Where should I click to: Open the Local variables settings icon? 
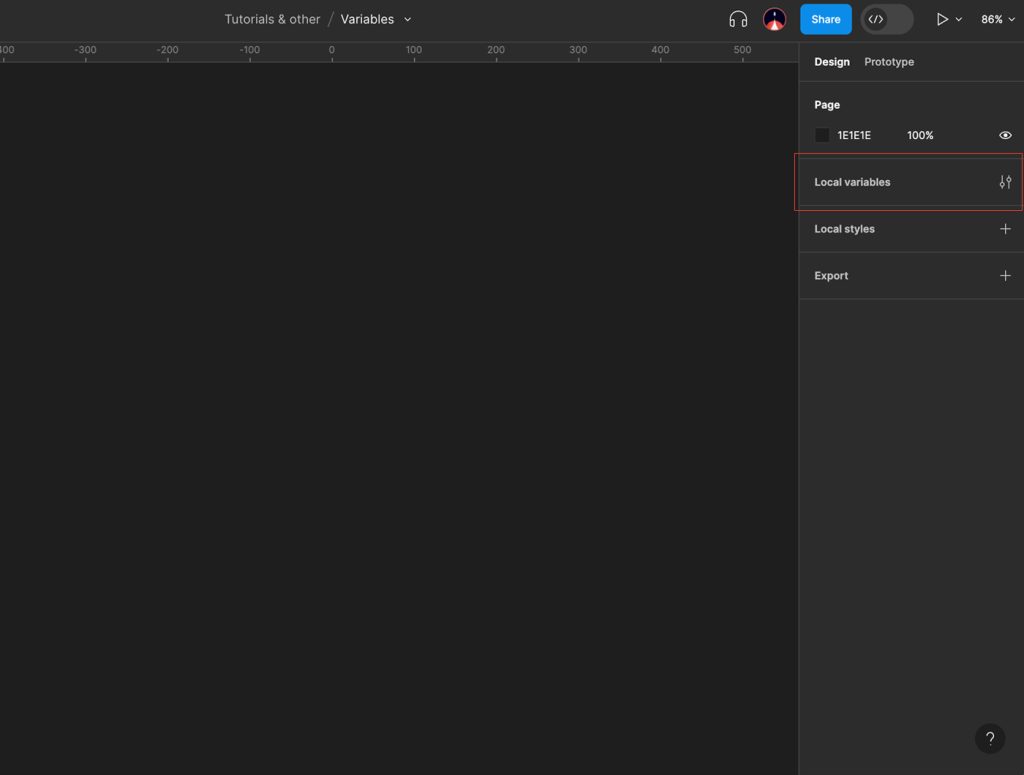1005,182
